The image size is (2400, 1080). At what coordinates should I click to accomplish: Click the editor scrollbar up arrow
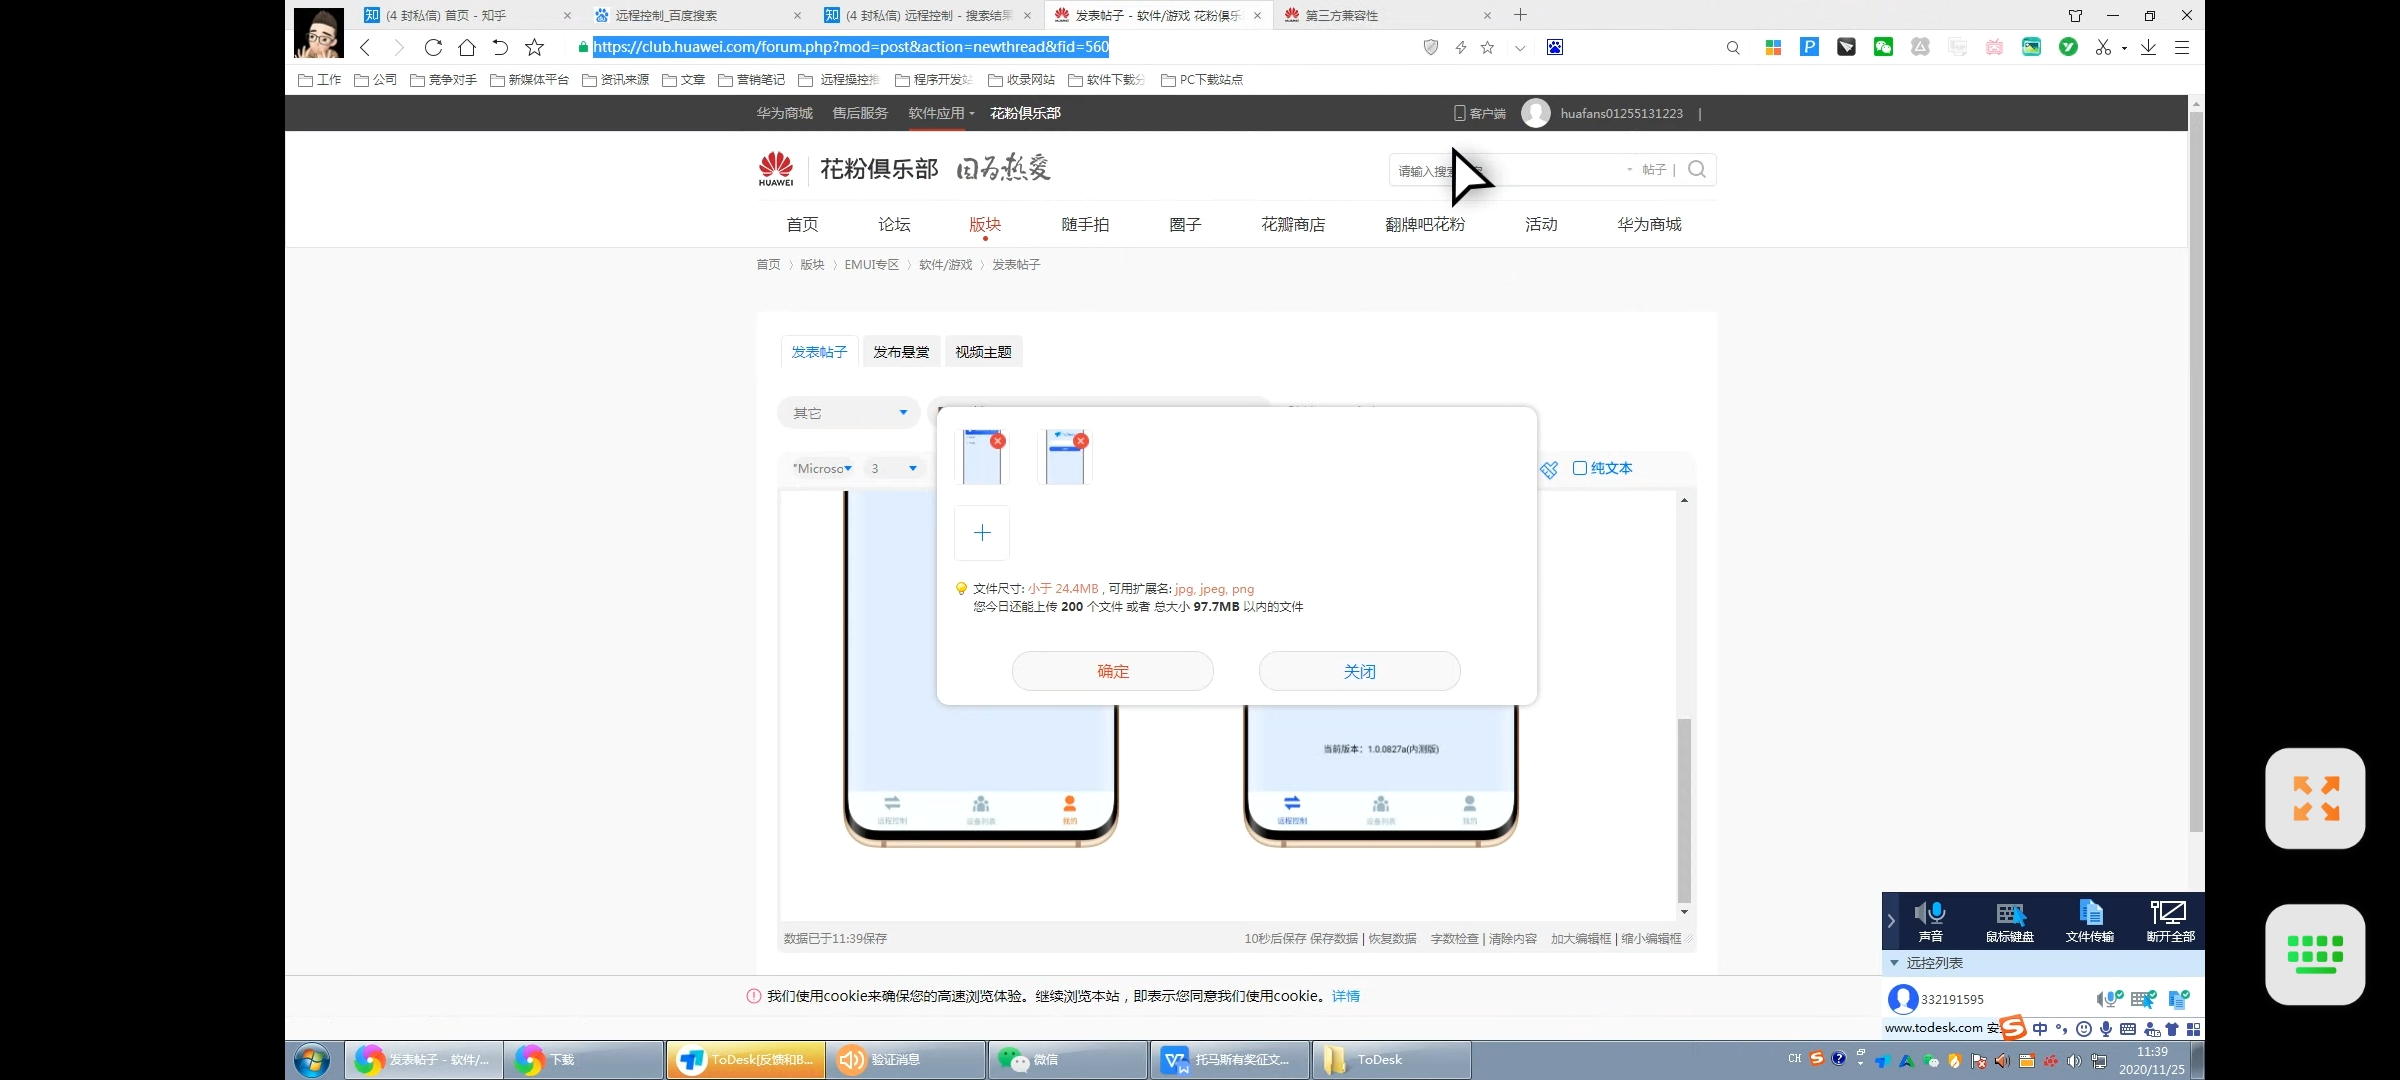[1684, 500]
